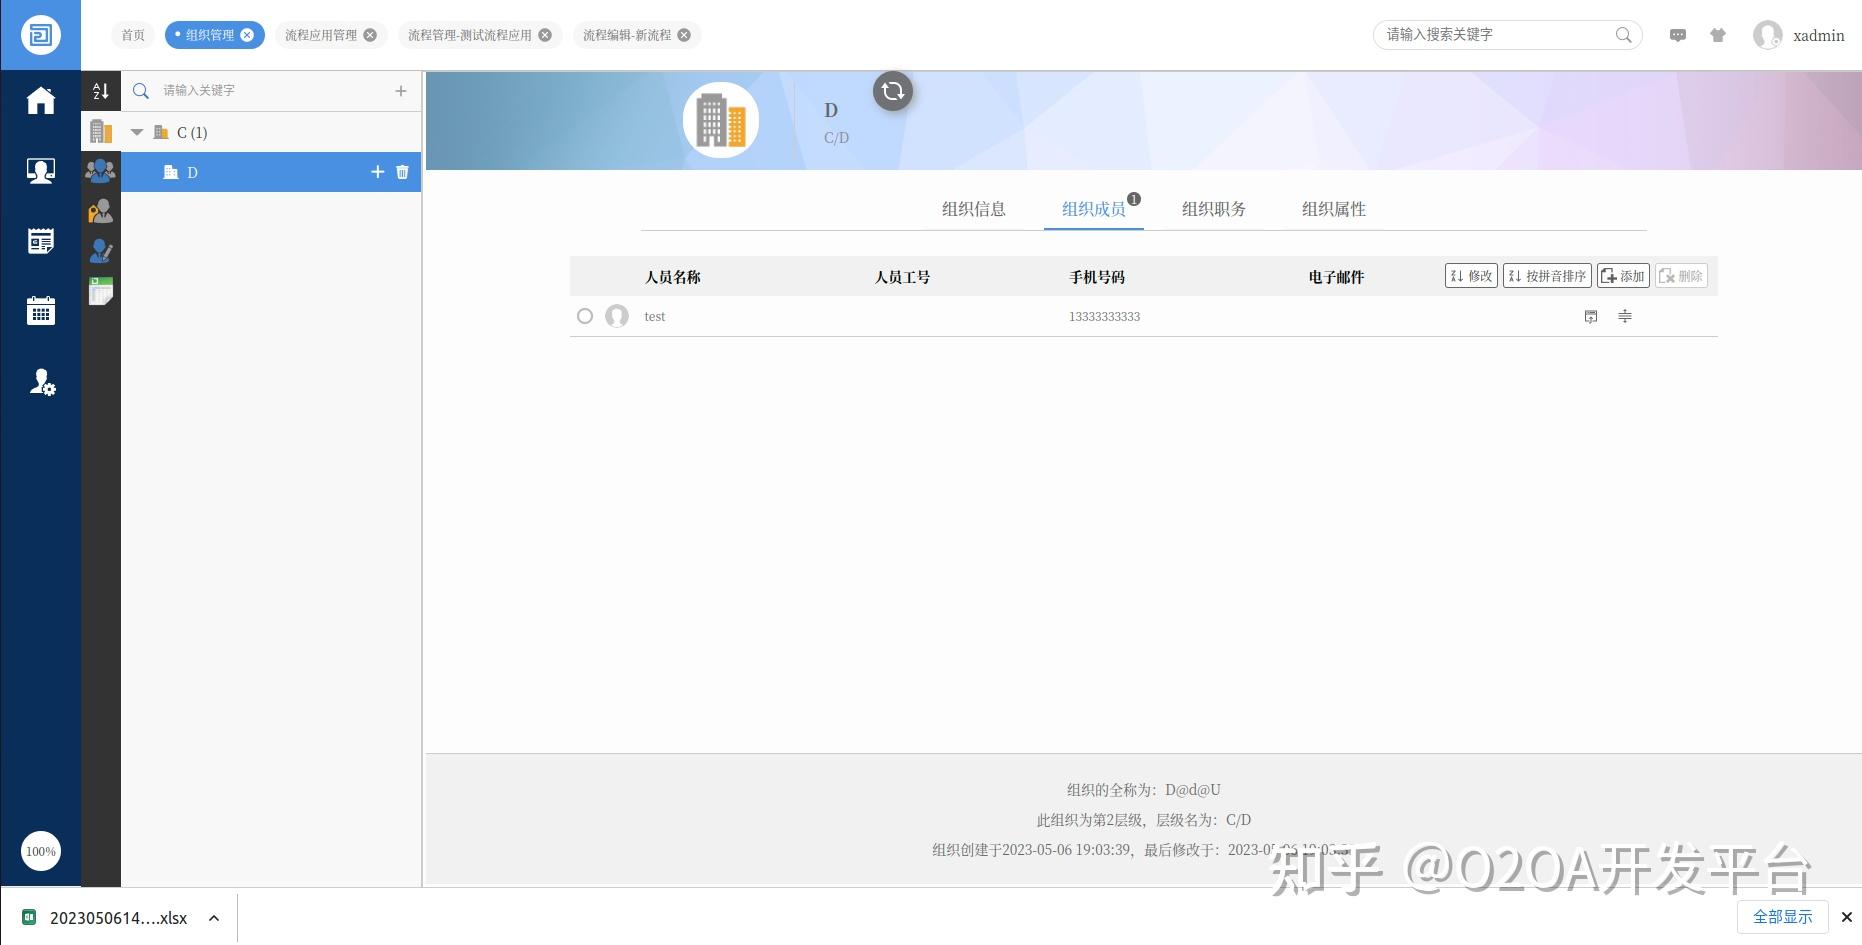This screenshot has width=1862, height=945.
Task: Select the group management icon in sidebar
Action: pos(100,170)
